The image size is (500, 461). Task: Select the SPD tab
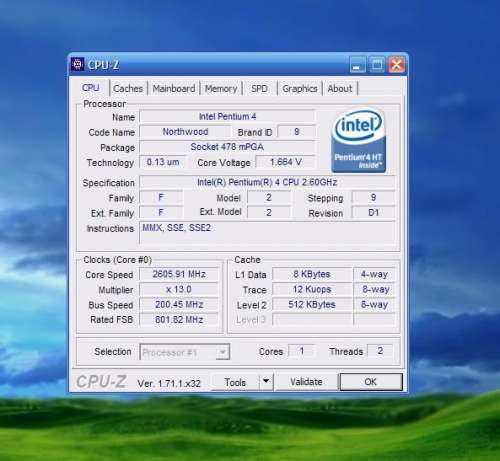(x=259, y=89)
